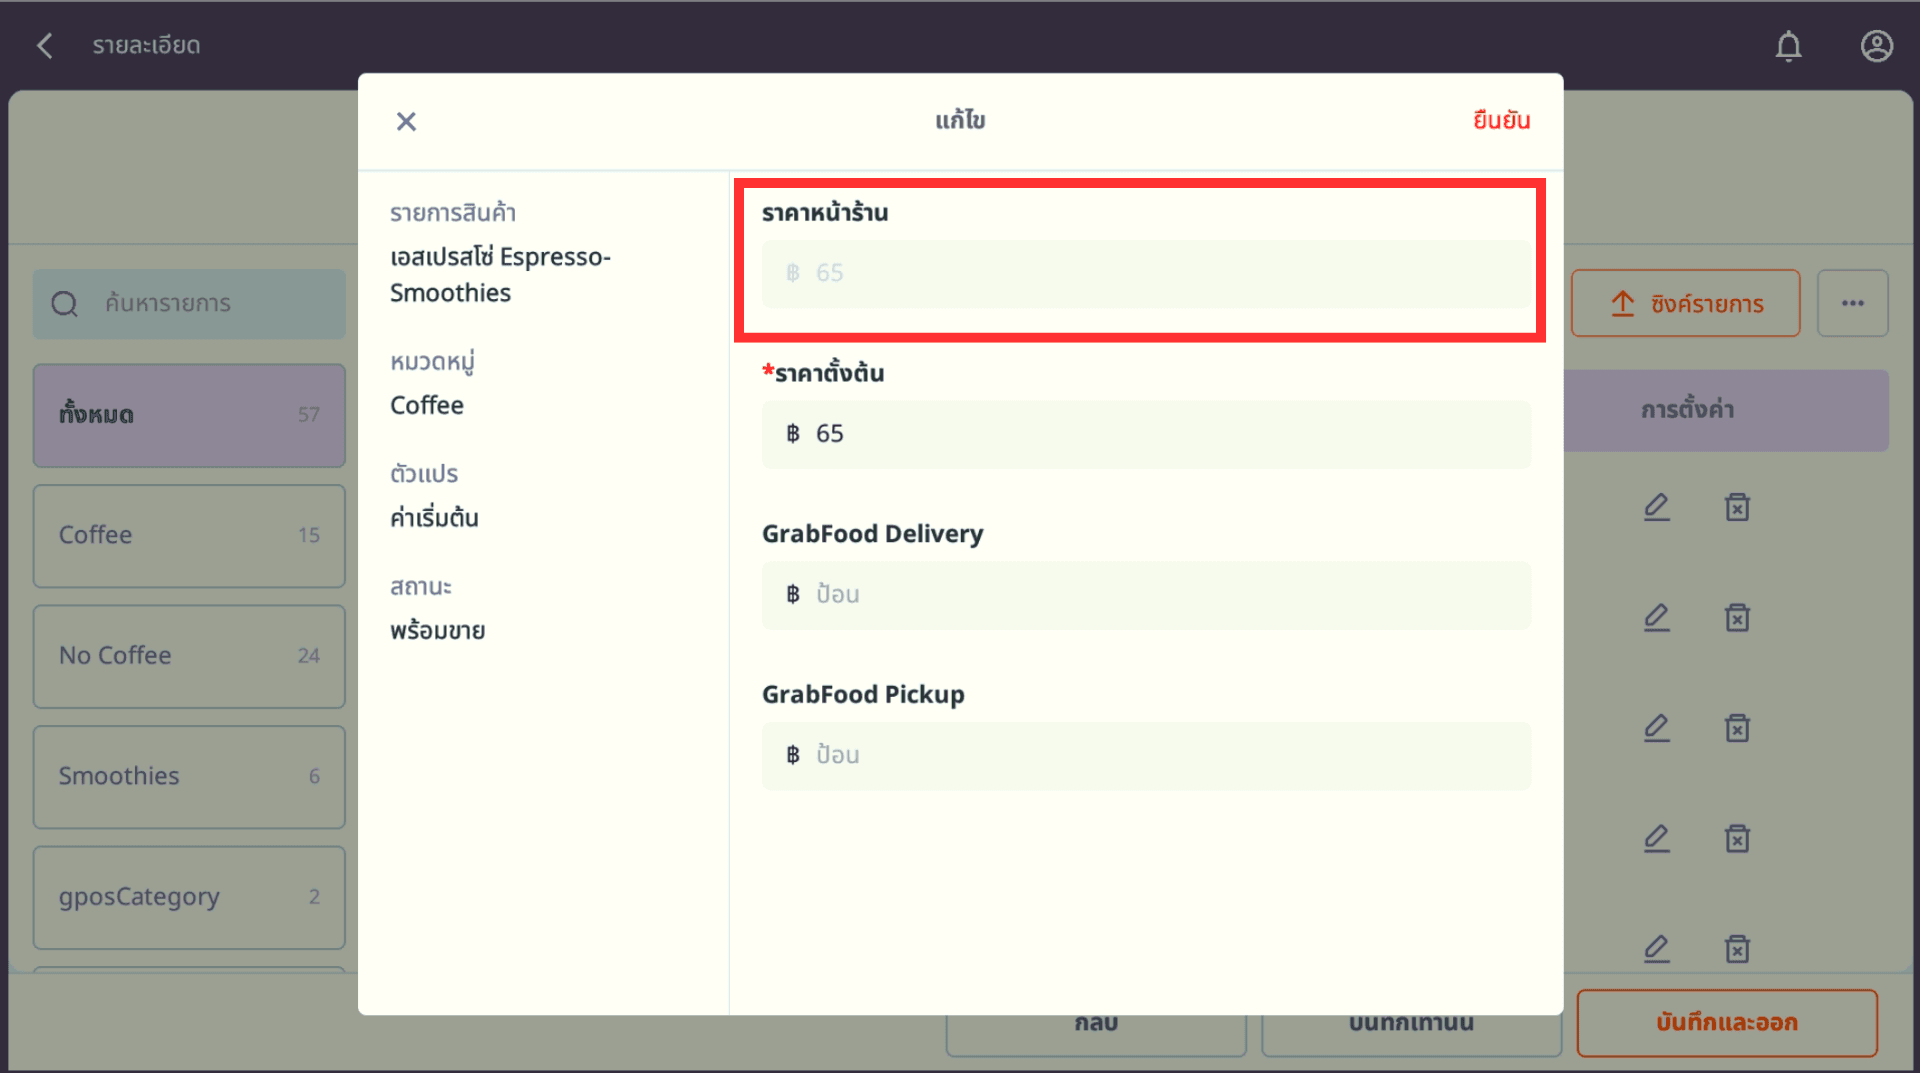1920x1080 pixels.
Task: Click the first row's pencil edit icon
Action: [1657, 507]
